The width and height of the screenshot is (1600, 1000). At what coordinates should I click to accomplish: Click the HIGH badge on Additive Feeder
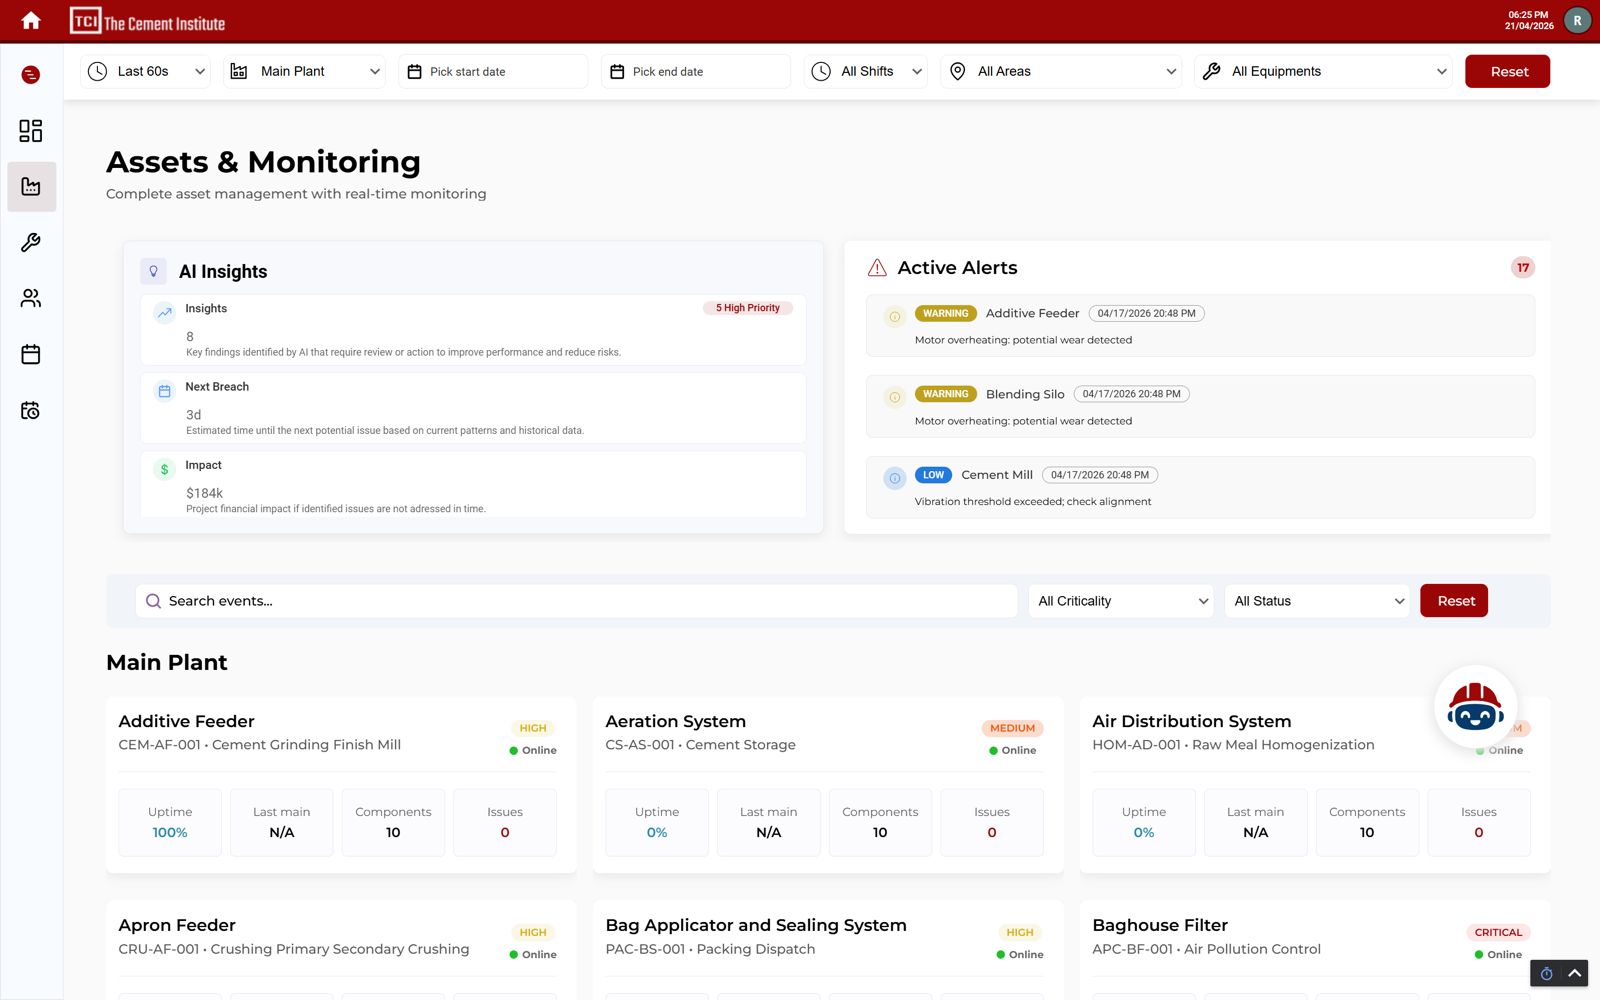(533, 728)
